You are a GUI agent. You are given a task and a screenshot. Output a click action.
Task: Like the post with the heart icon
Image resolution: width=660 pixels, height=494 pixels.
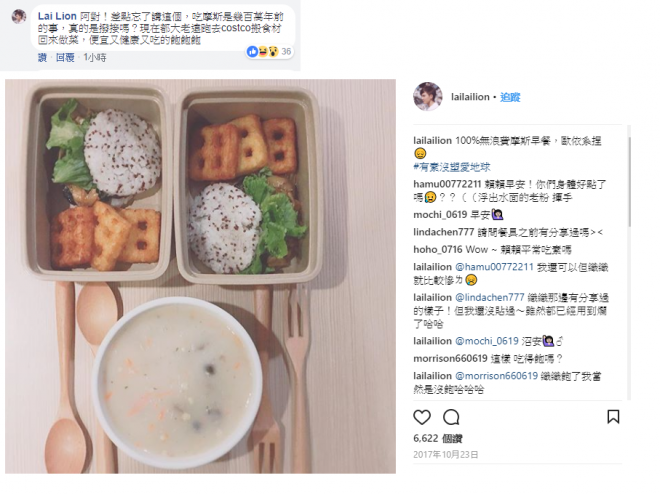pyautogui.click(x=422, y=417)
